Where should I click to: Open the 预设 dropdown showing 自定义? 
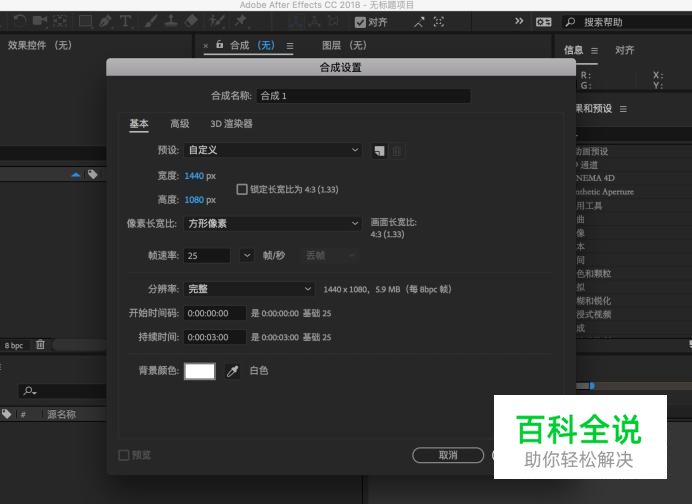(273, 150)
